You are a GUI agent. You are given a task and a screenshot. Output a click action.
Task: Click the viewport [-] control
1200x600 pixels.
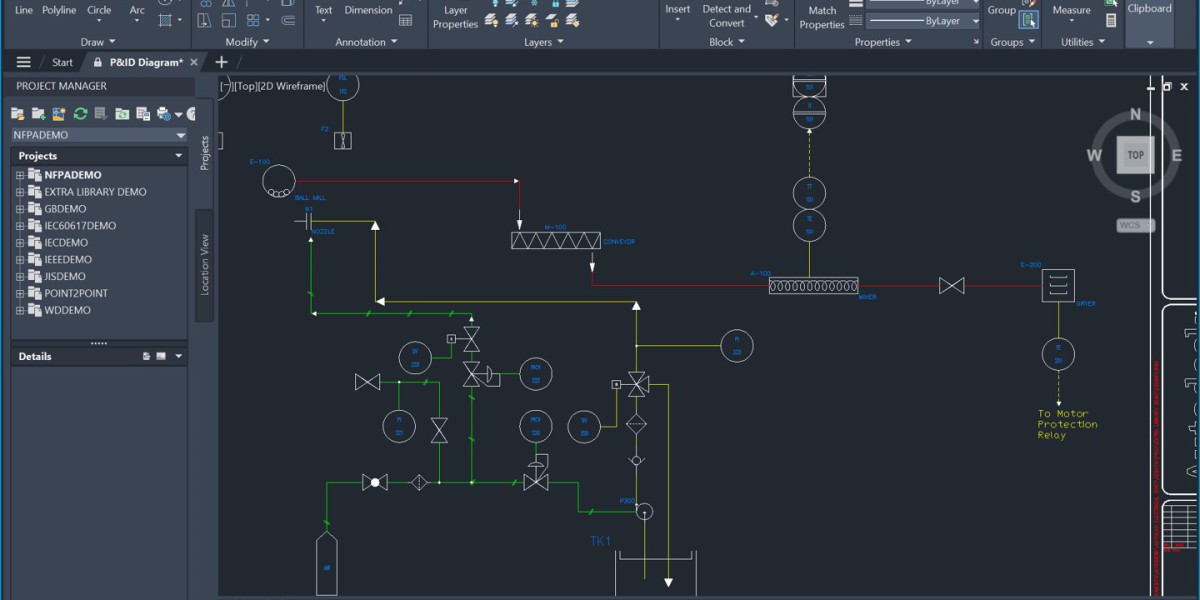click(225, 86)
